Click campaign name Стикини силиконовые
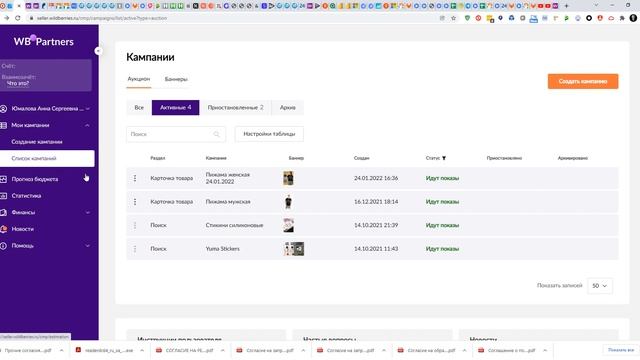 (234, 225)
